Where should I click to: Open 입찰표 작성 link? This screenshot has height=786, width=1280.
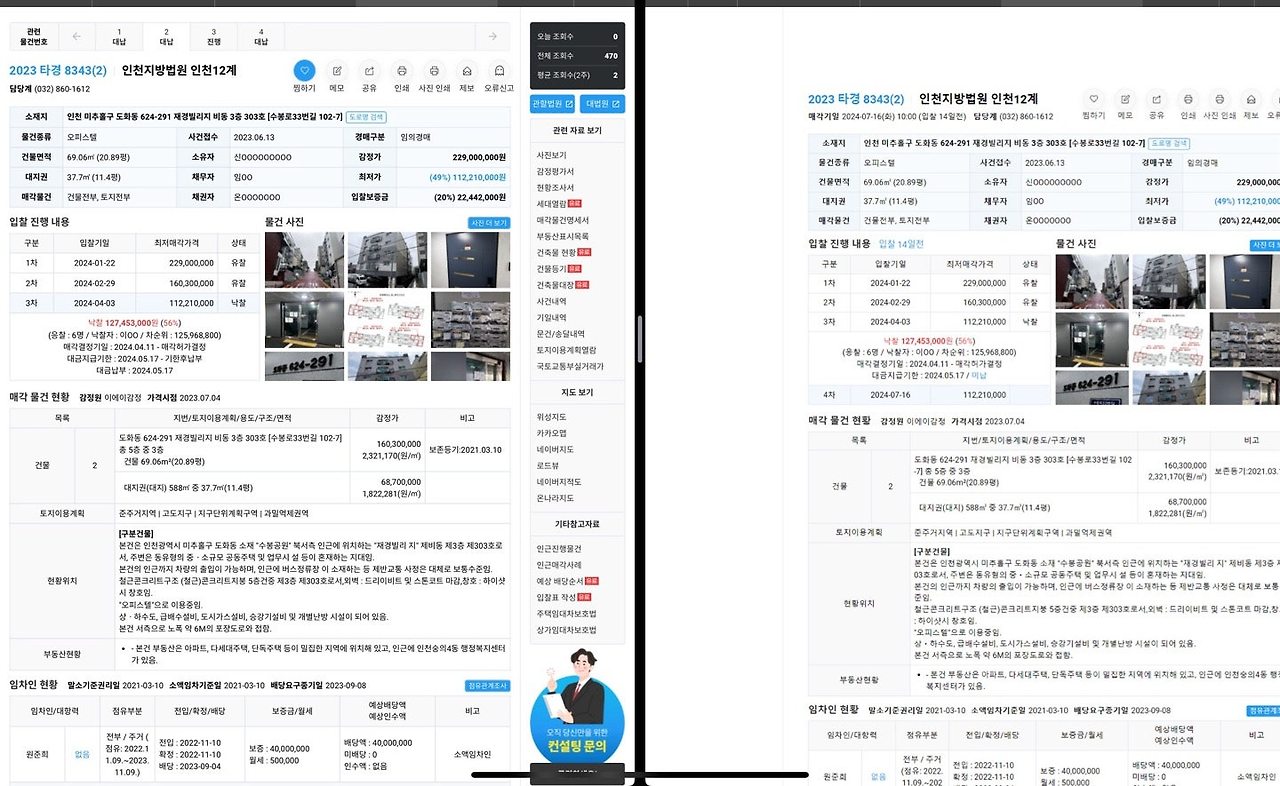[x=562, y=596]
